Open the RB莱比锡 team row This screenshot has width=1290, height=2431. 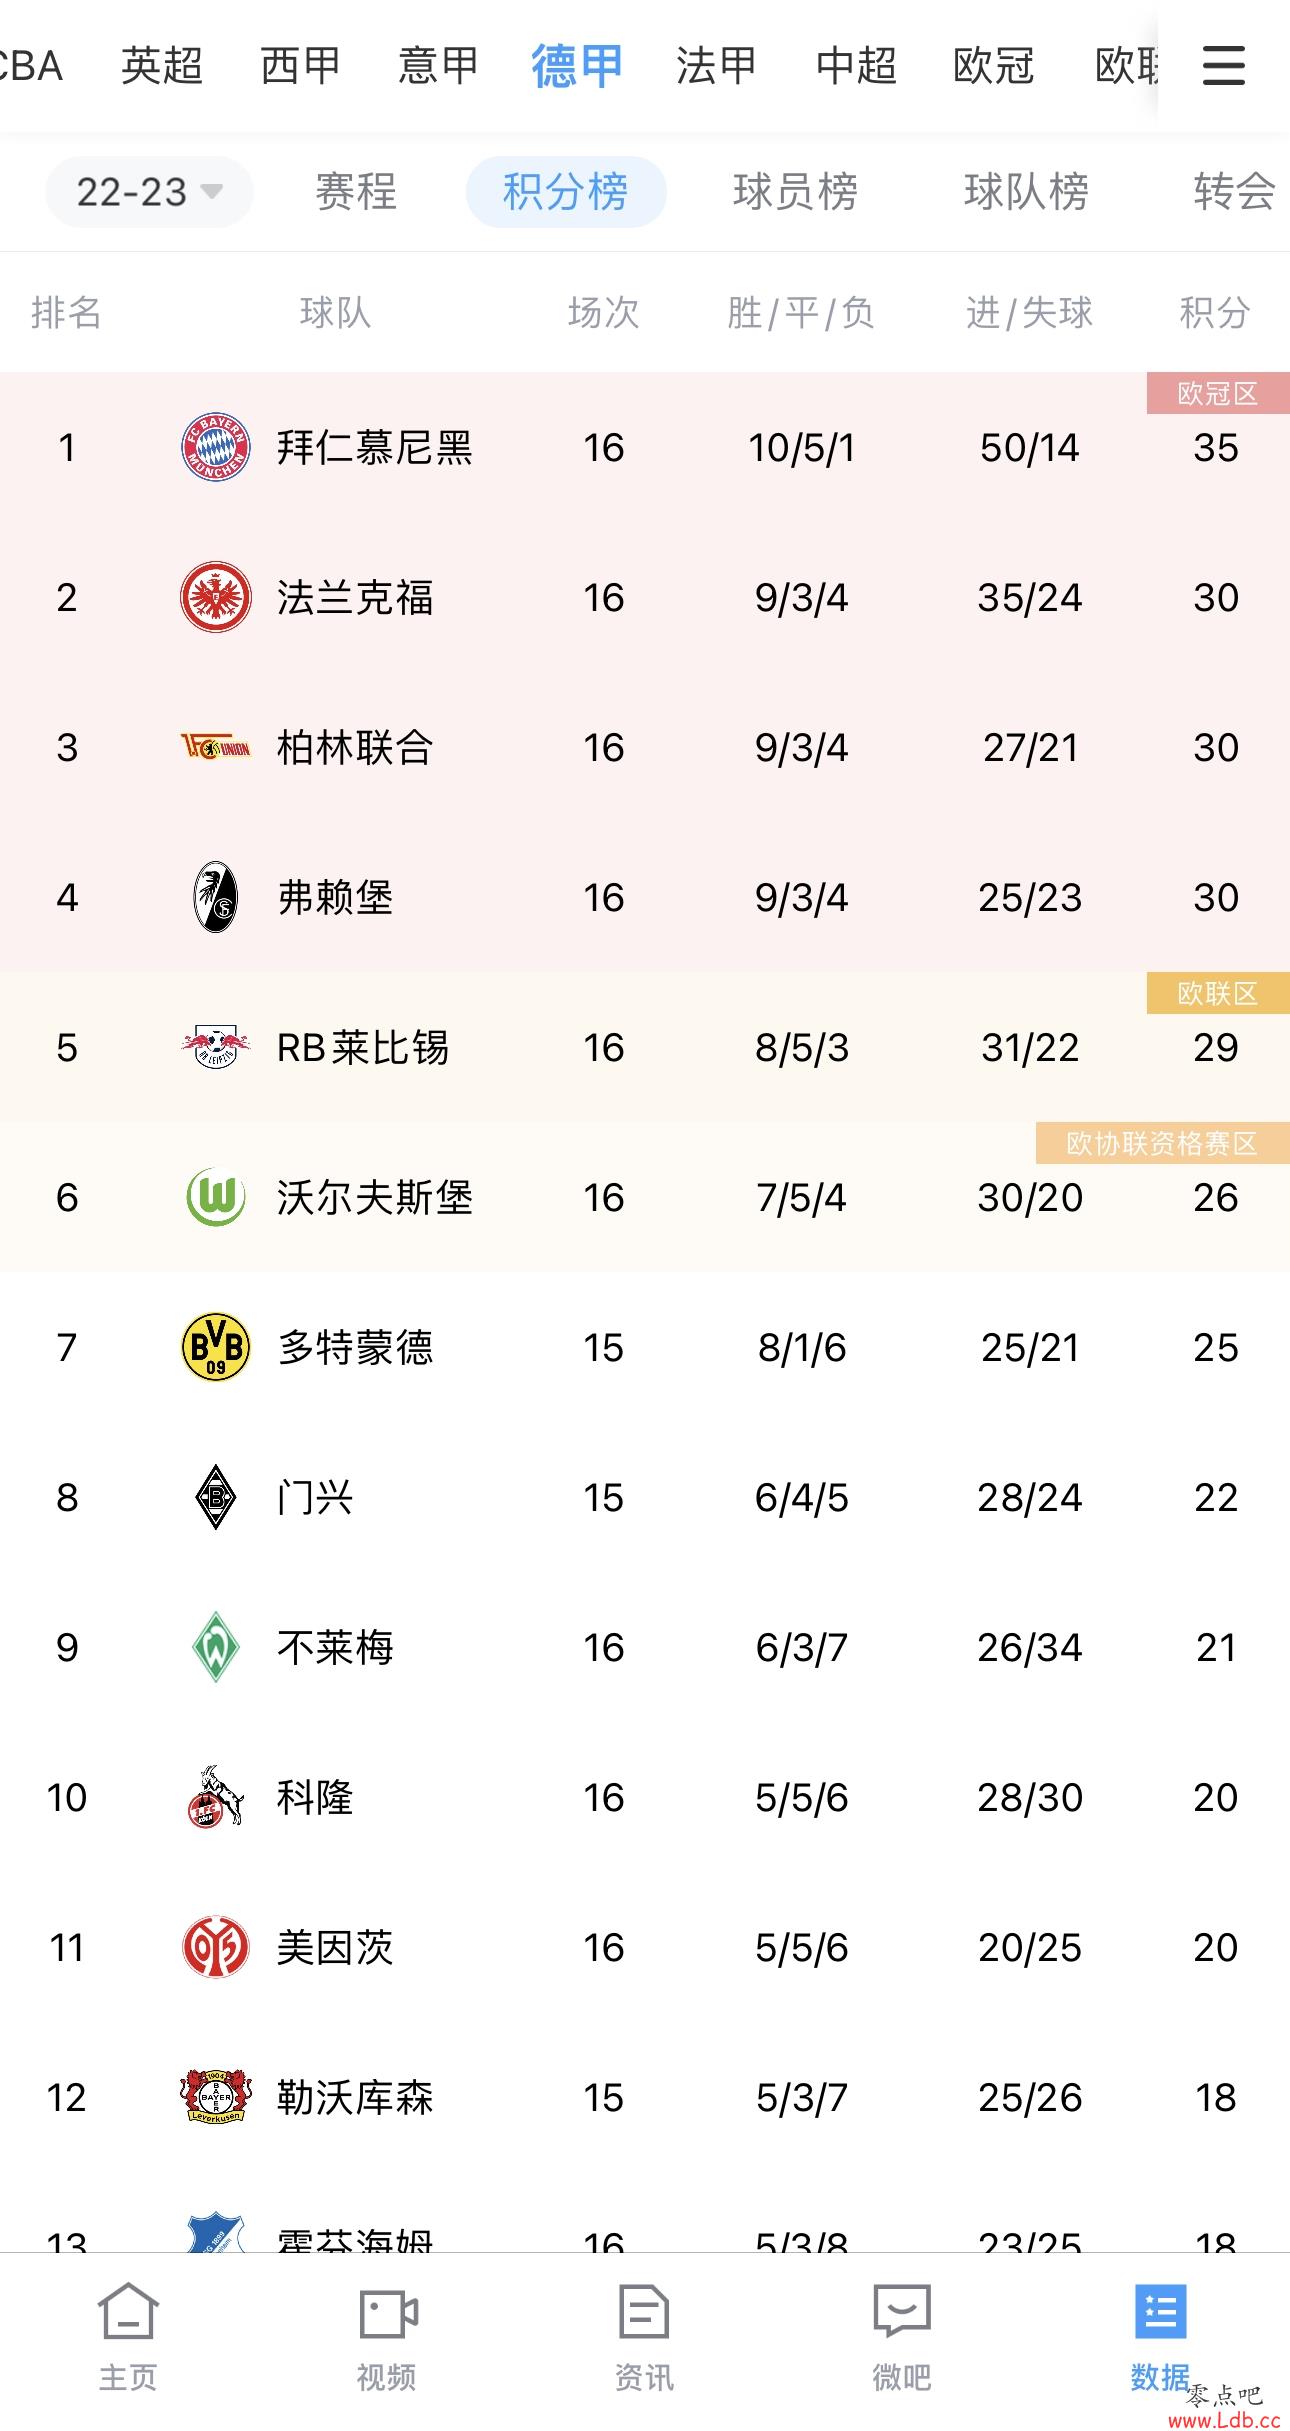coord(645,1047)
